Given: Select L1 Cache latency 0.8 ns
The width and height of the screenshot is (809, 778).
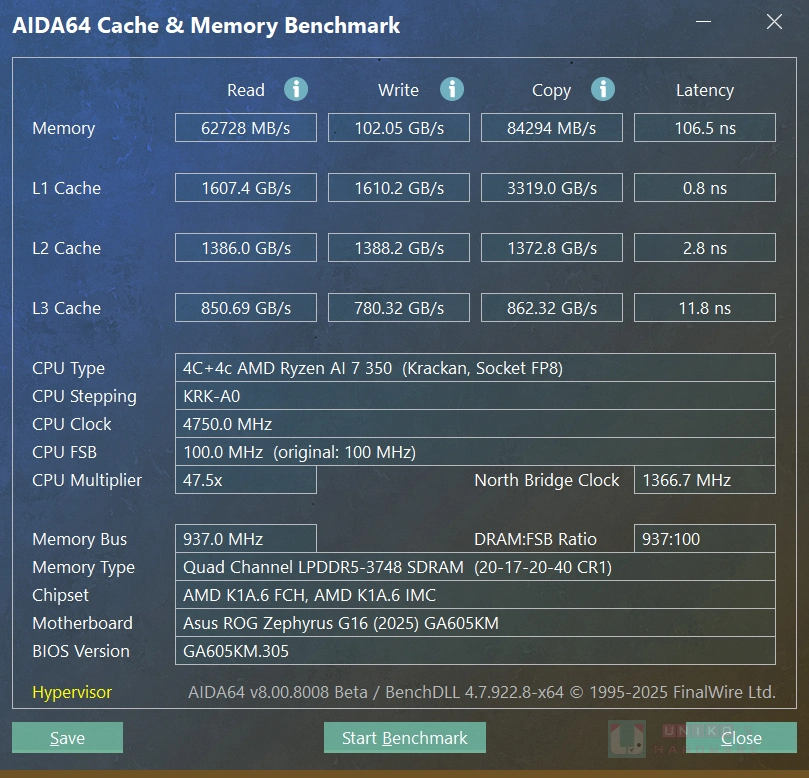Looking at the screenshot, I should point(705,188).
